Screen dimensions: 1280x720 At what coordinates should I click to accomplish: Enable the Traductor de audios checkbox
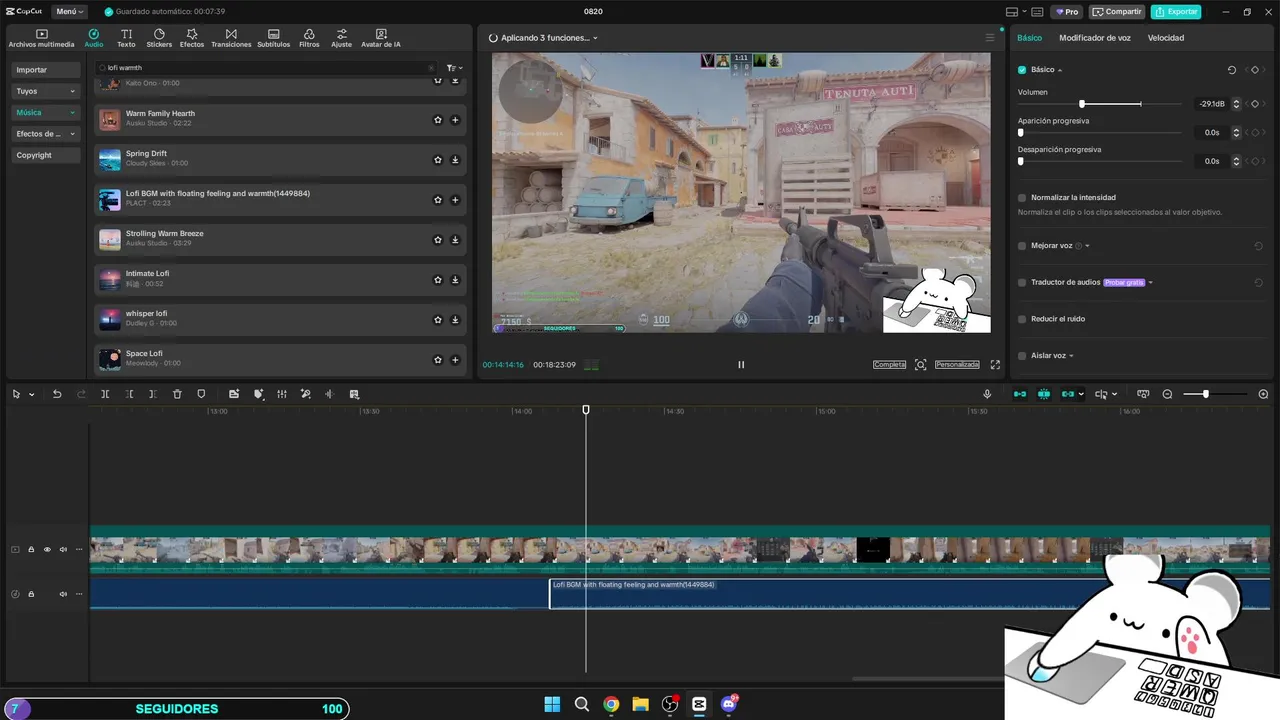[x=1022, y=283]
